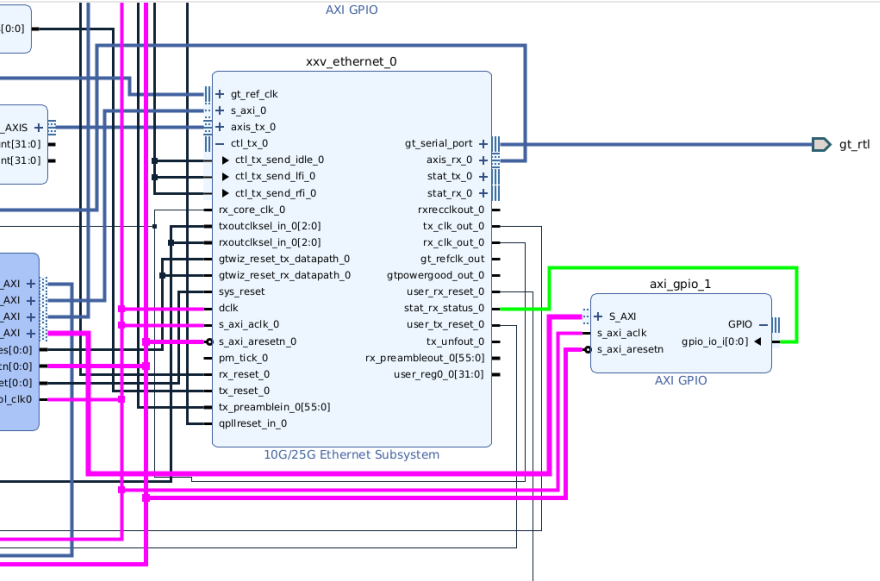Click the xxv_ethernet_0 block title
The width and height of the screenshot is (880, 581).
[x=351, y=61]
